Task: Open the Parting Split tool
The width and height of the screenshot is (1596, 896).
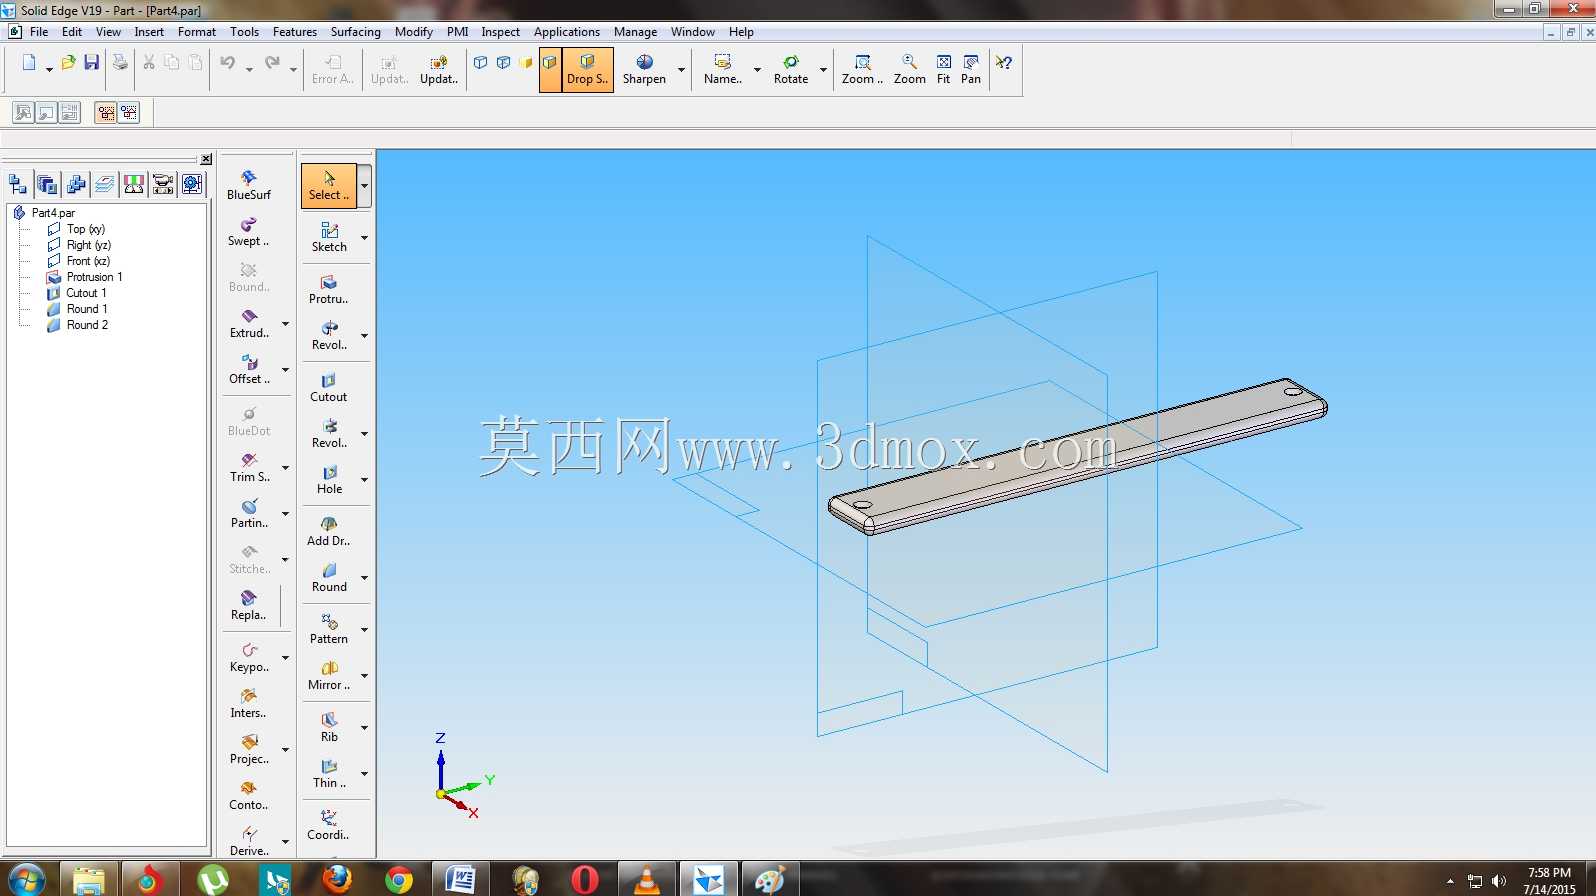Action: (x=249, y=513)
